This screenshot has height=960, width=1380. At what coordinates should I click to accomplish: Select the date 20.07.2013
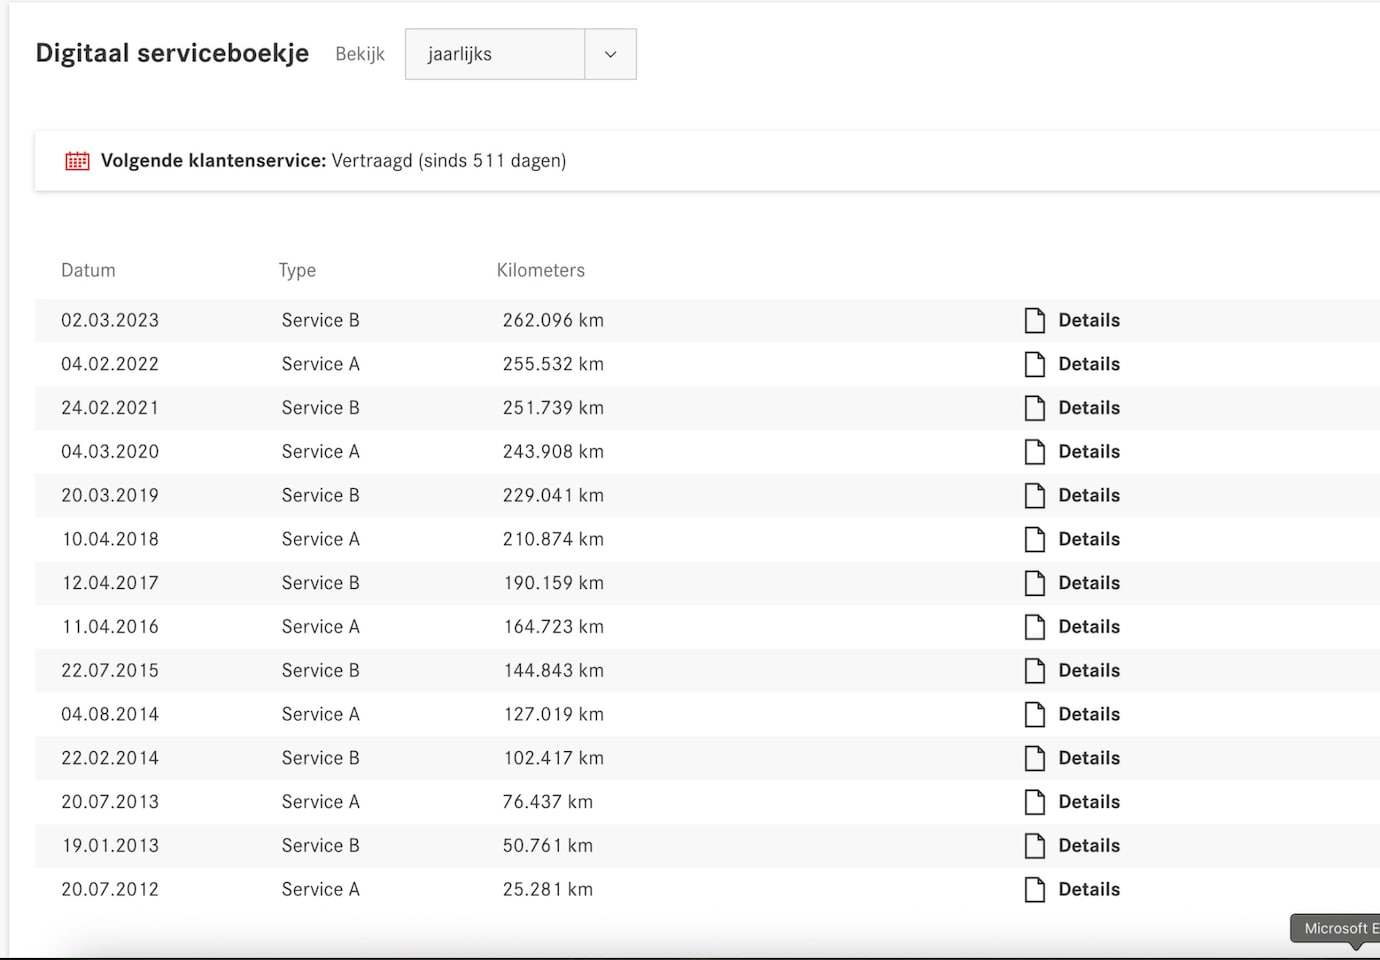tap(110, 802)
